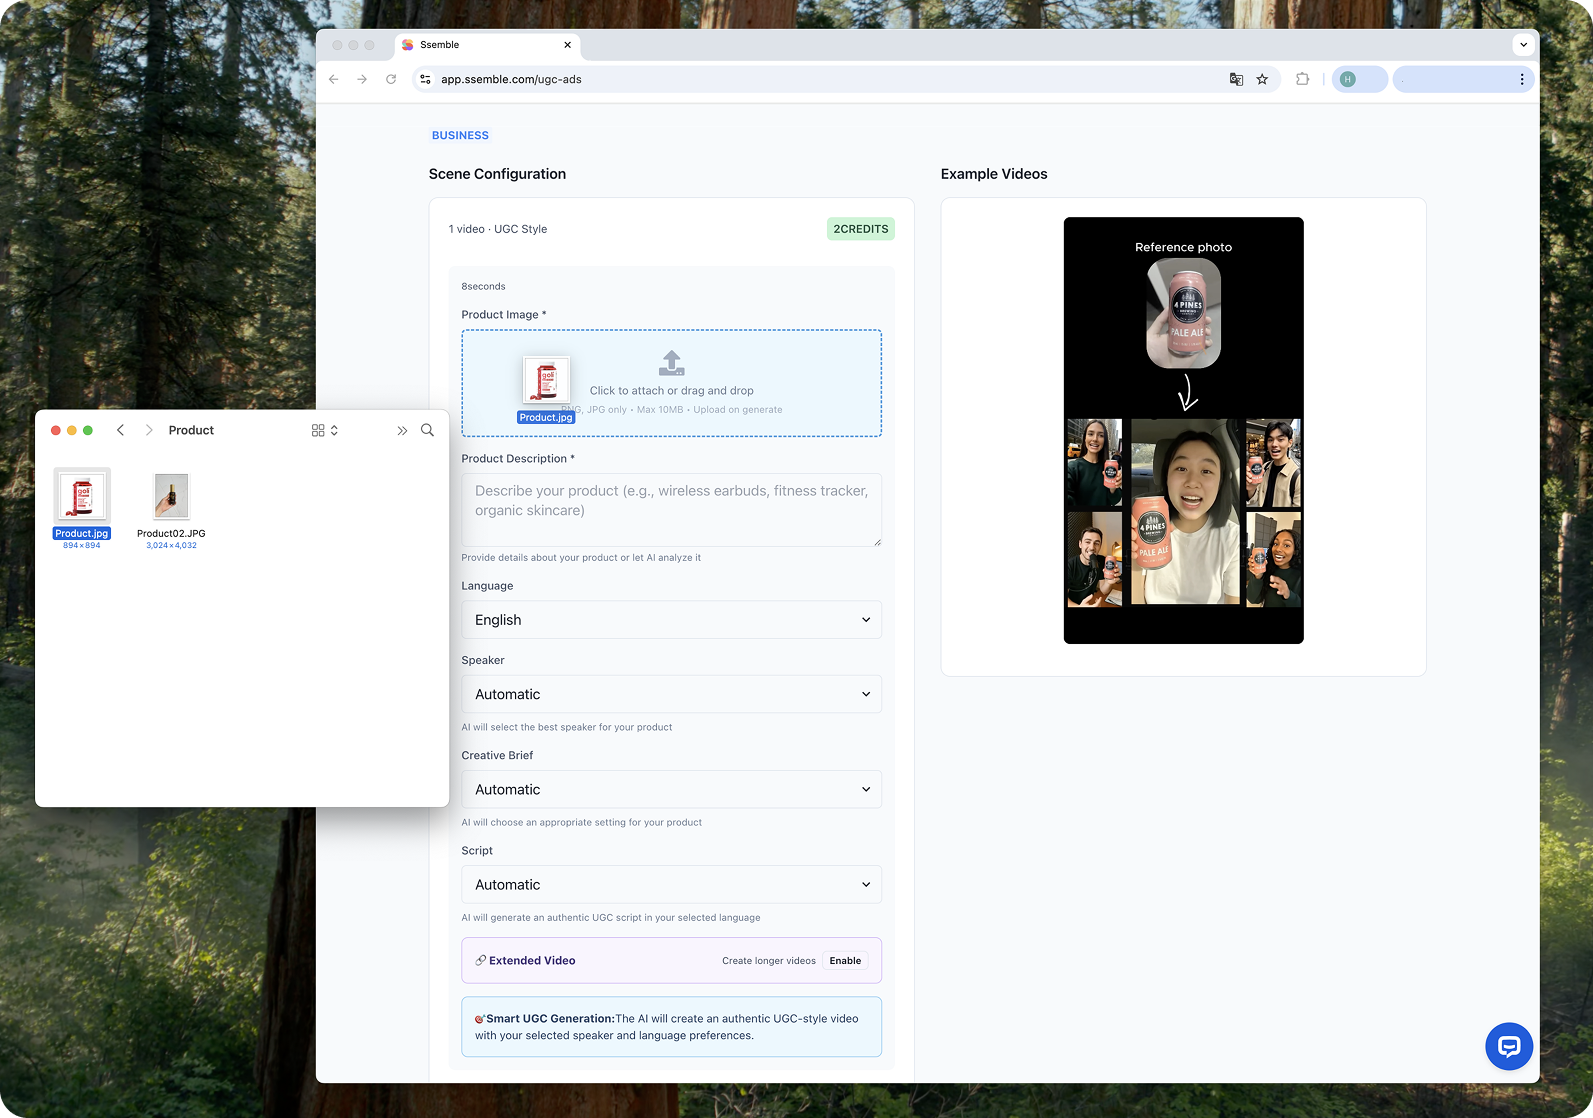Enable Extended Video option
The height and width of the screenshot is (1118, 1593).
(844, 960)
